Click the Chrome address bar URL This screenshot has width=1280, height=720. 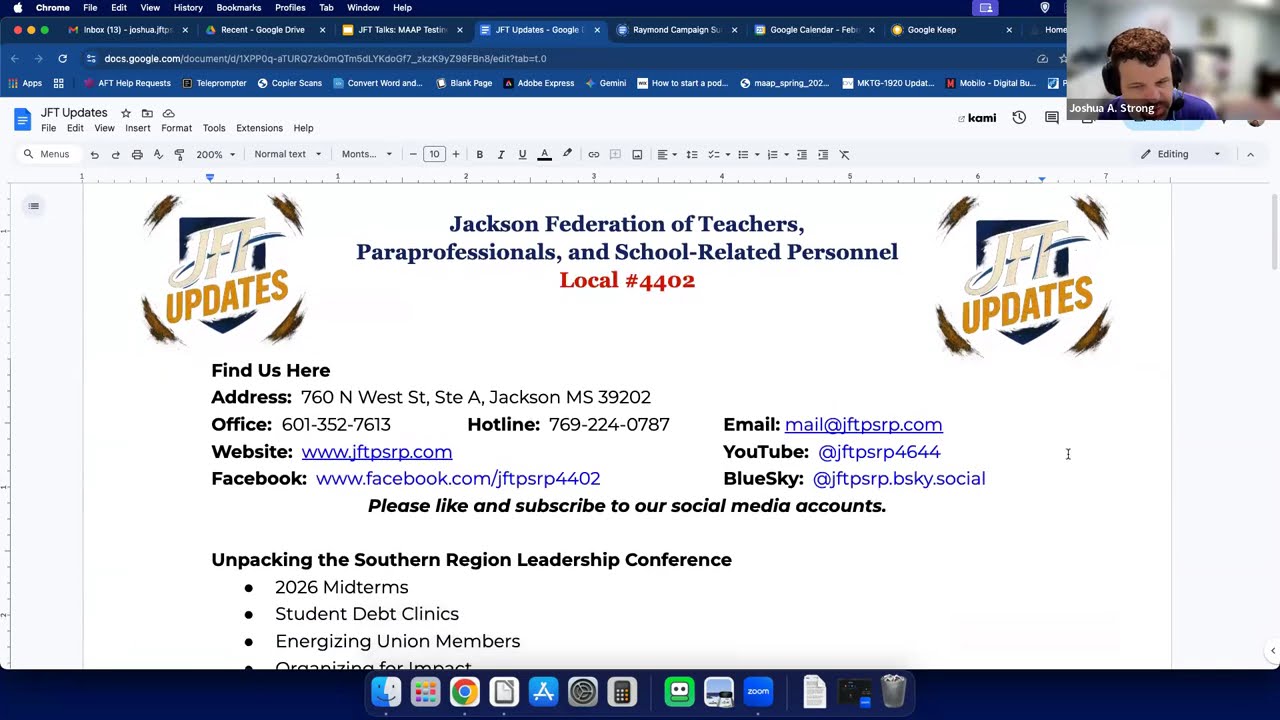point(325,58)
